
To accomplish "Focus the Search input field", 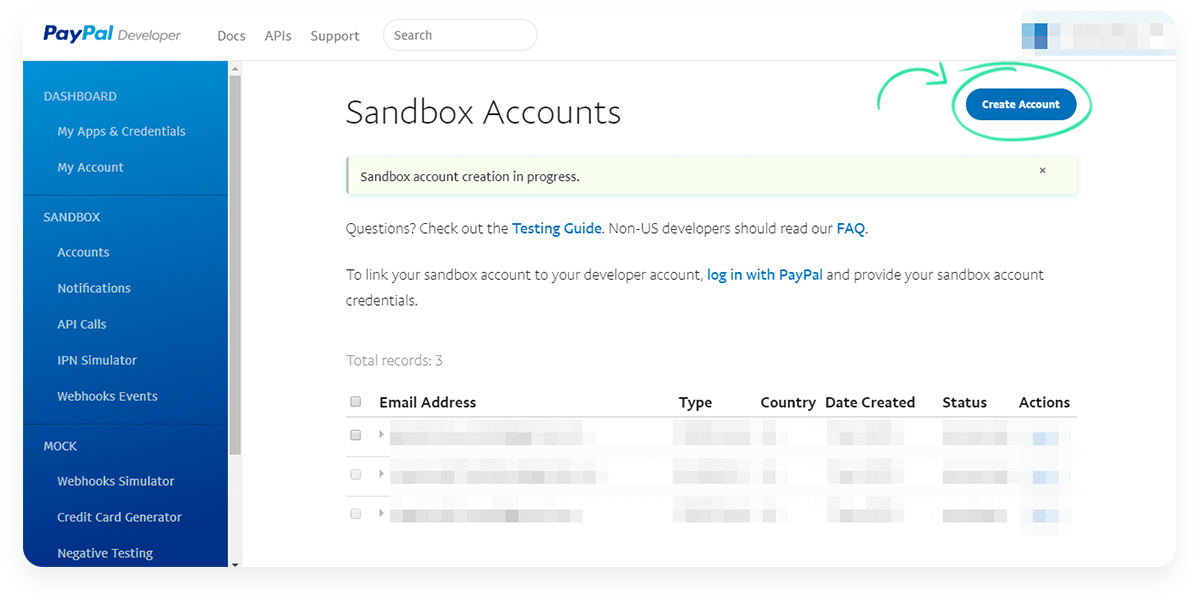I will coord(460,35).
